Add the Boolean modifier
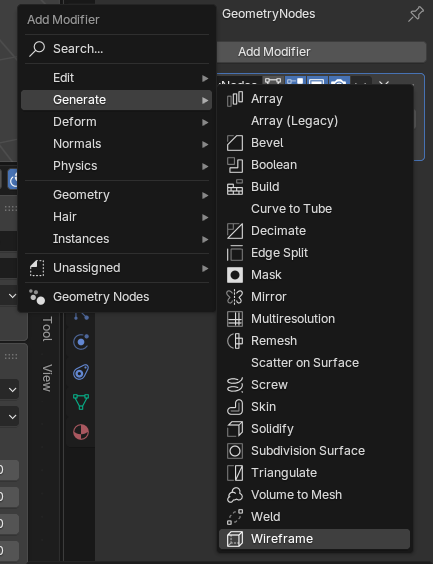The image size is (433, 564). [314, 165]
